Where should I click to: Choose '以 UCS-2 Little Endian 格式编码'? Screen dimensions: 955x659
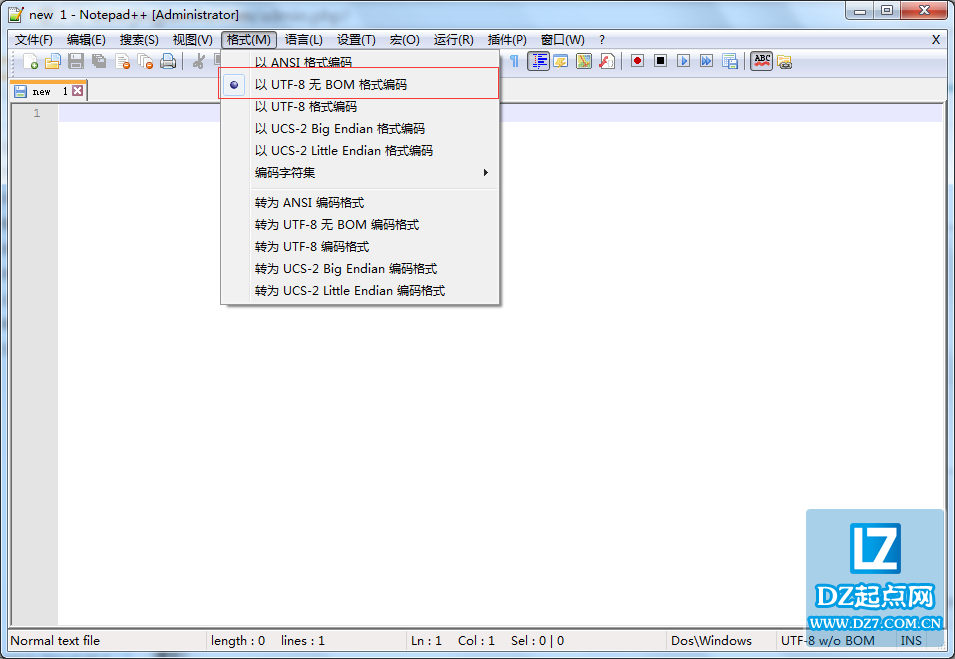(360, 150)
